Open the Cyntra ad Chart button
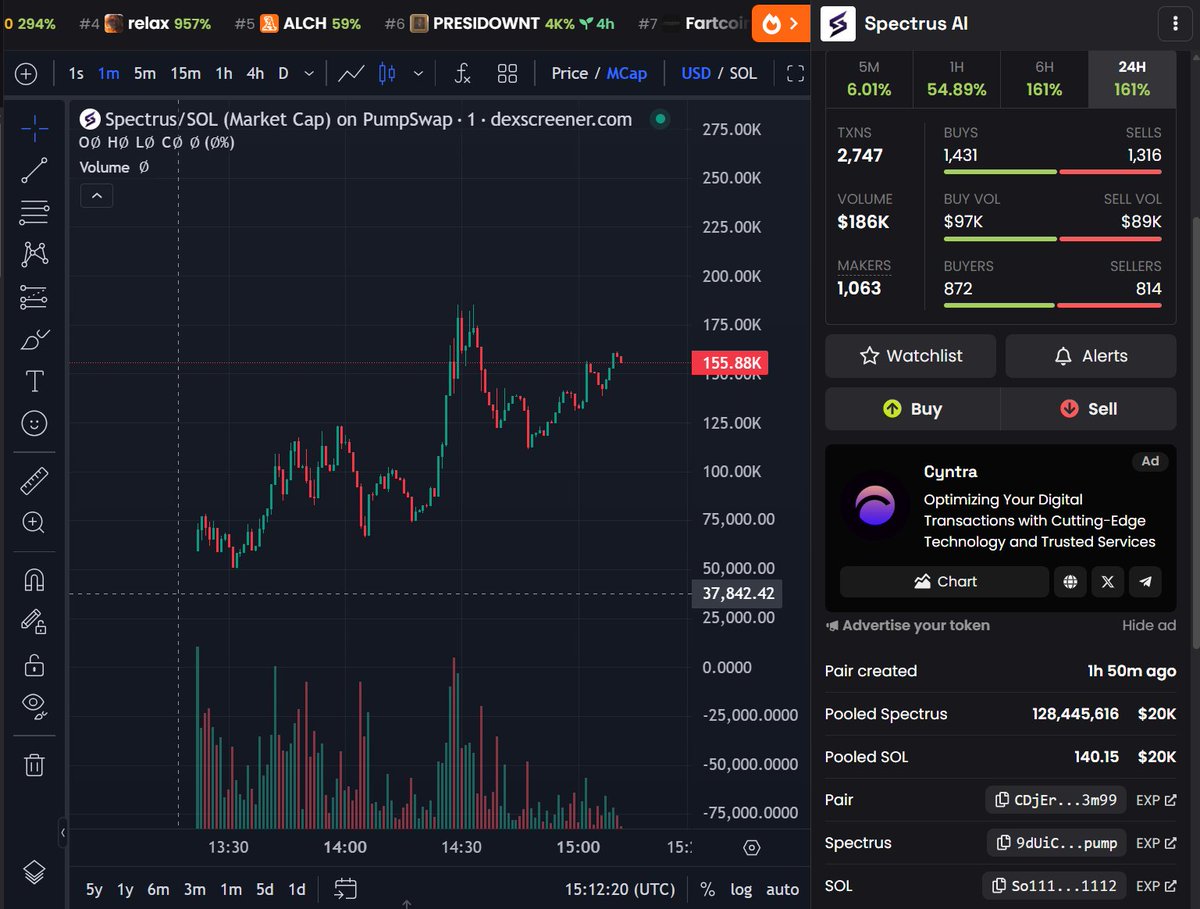This screenshot has height=909, width=1200. (x=944, y=582)
